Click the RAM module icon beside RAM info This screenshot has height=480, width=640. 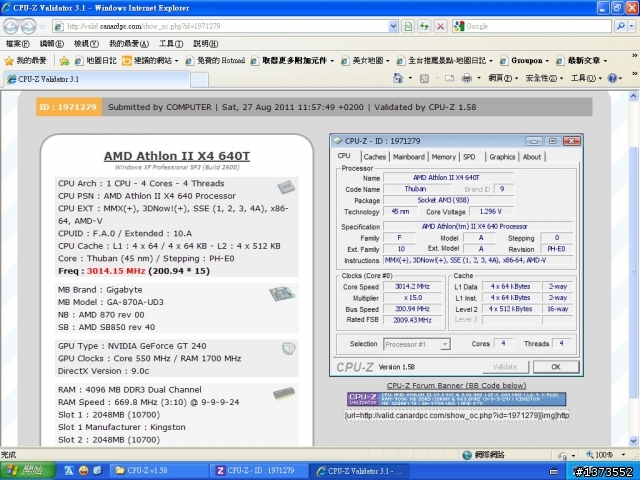pos(284,393)
